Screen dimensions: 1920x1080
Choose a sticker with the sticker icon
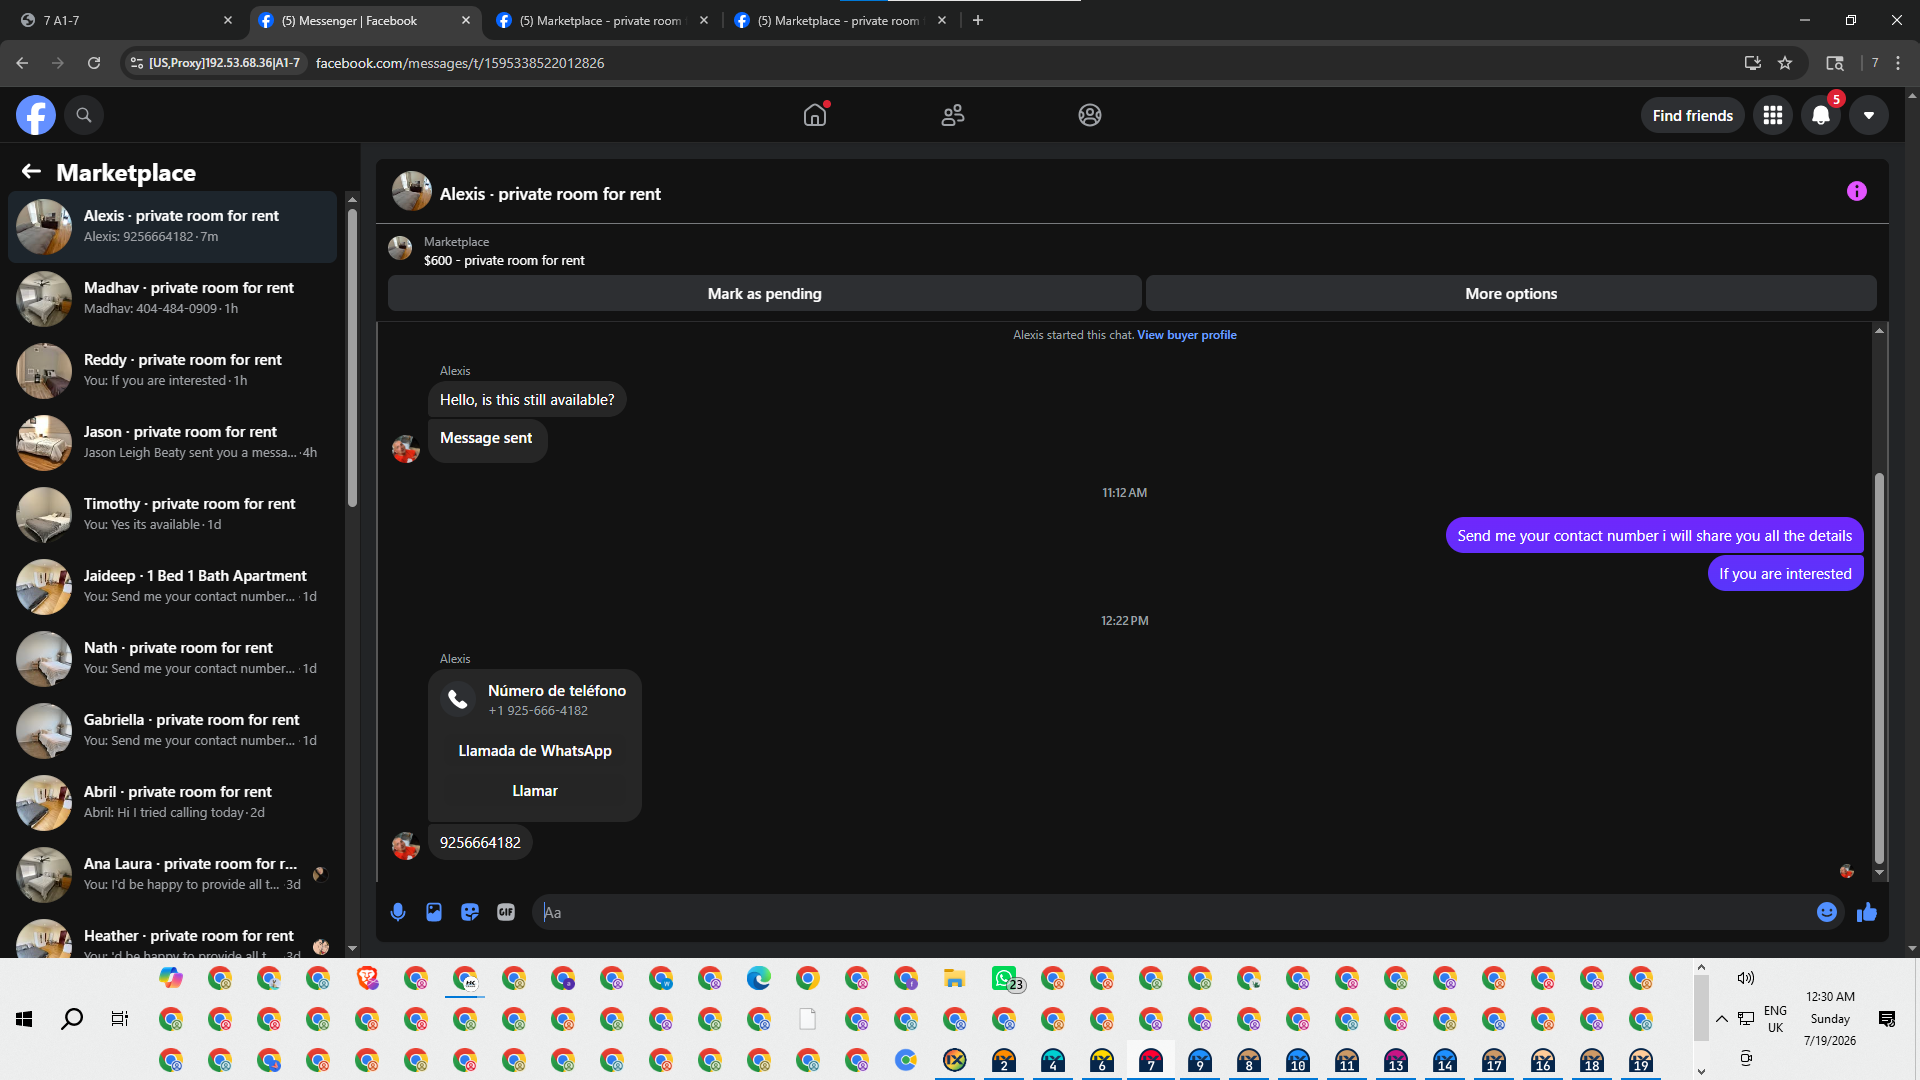click(470, 912)
